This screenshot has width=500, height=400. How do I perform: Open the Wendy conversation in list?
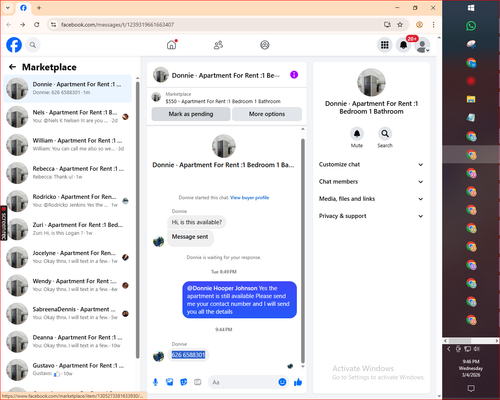(68, 285)
